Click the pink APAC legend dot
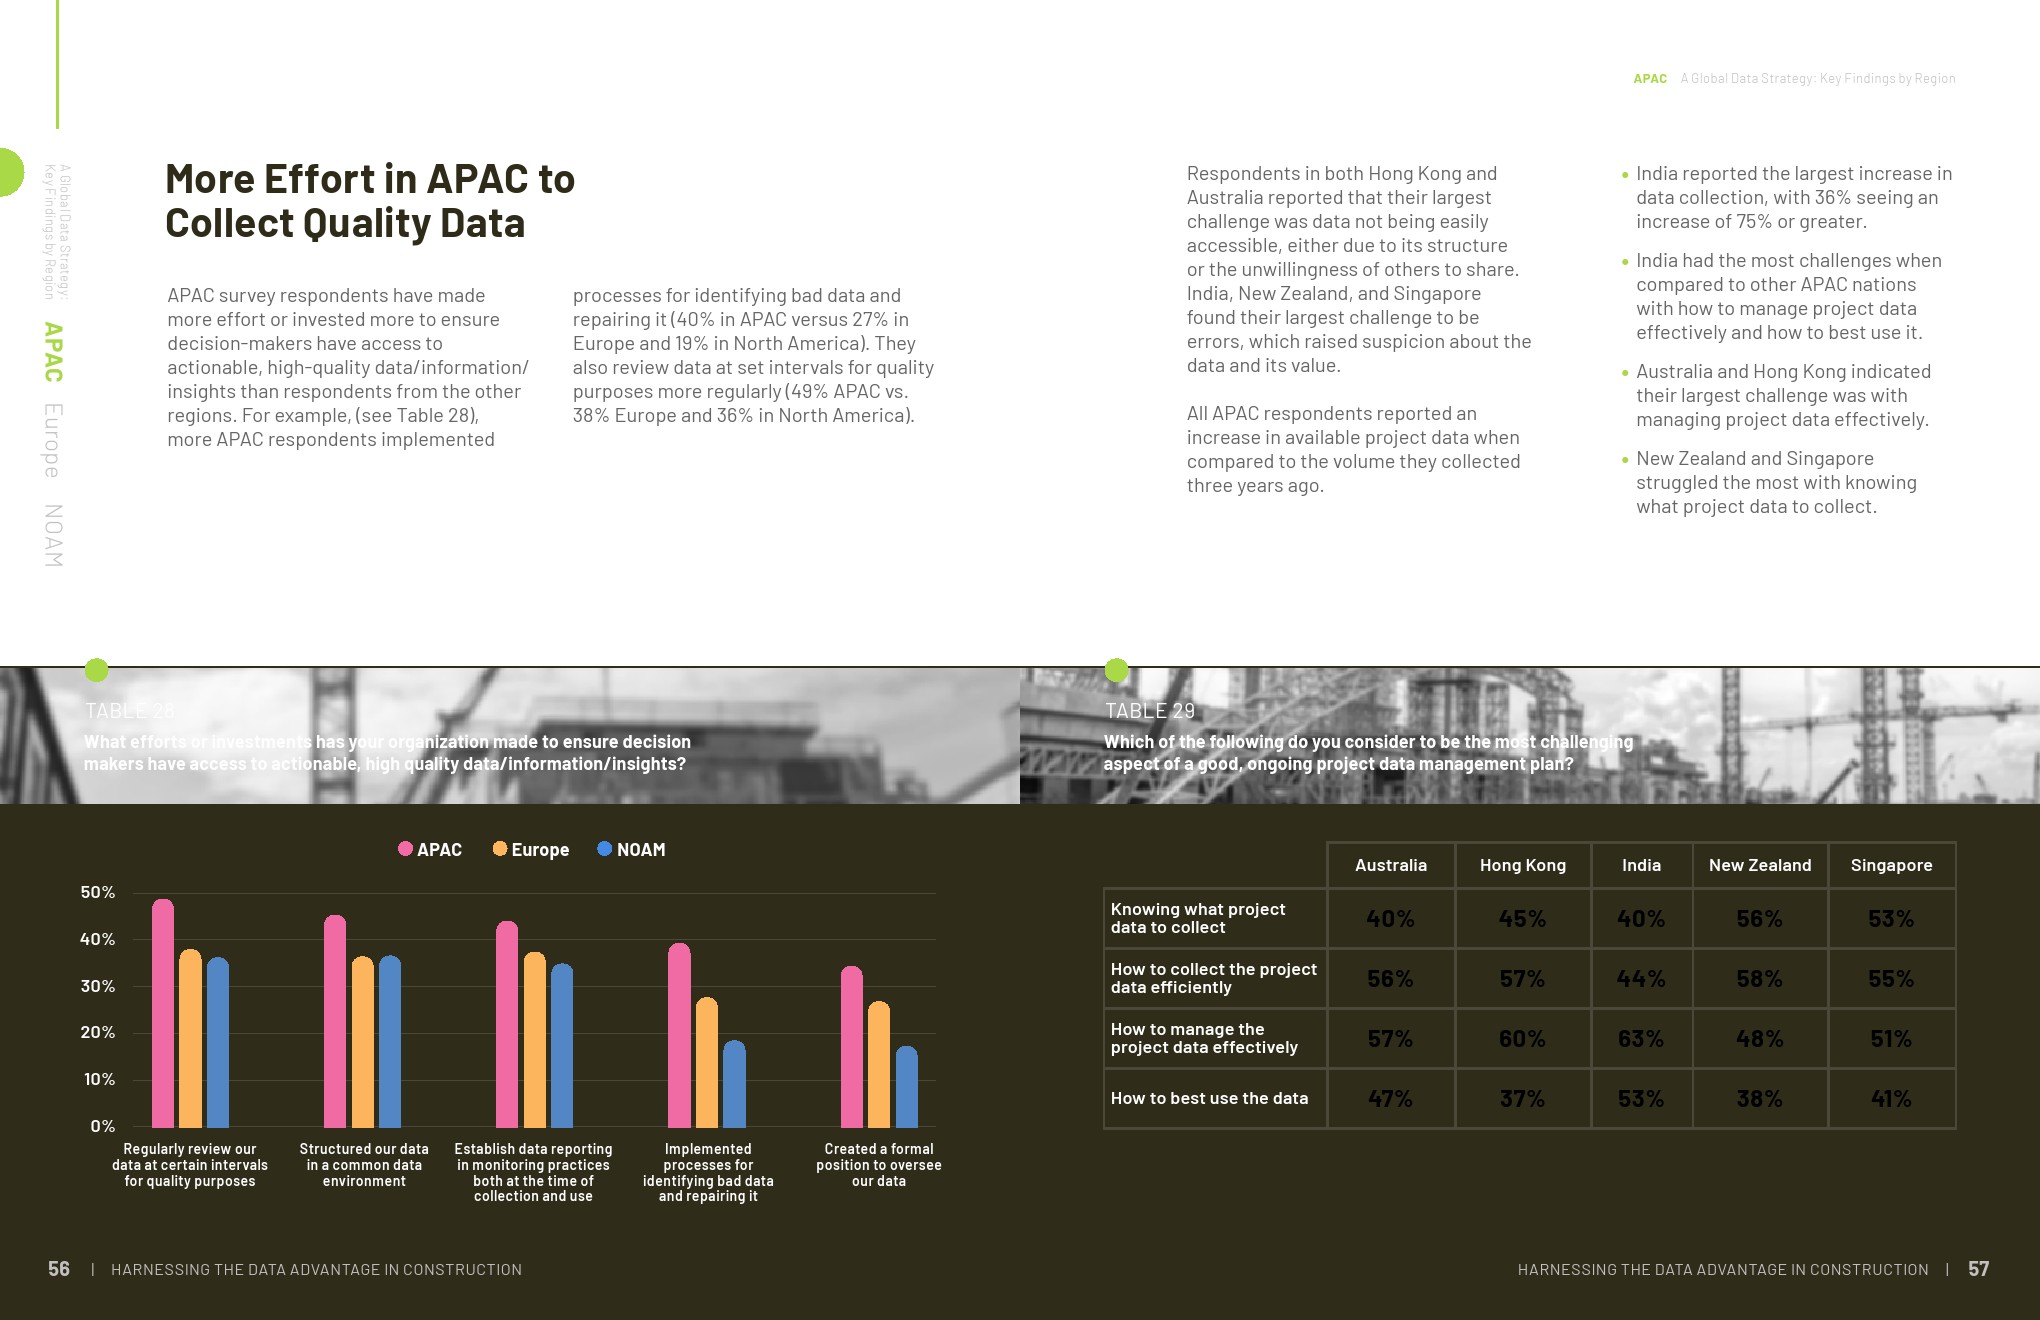 (405, 849)
